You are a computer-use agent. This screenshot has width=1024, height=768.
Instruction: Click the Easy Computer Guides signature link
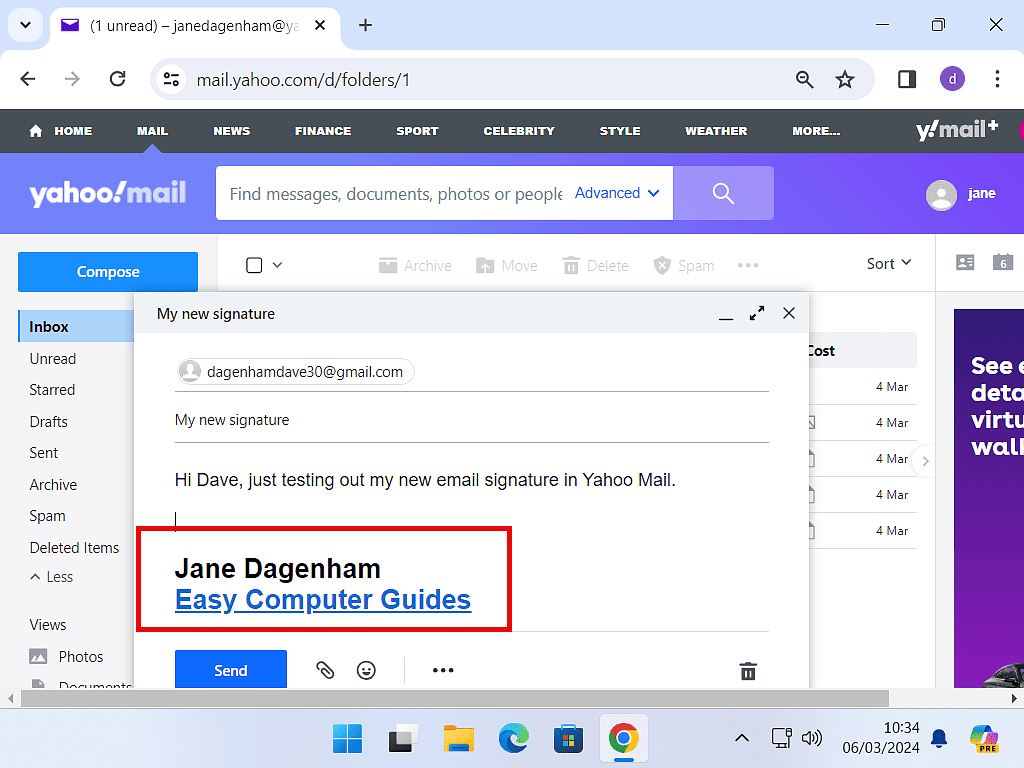point(322,600)
